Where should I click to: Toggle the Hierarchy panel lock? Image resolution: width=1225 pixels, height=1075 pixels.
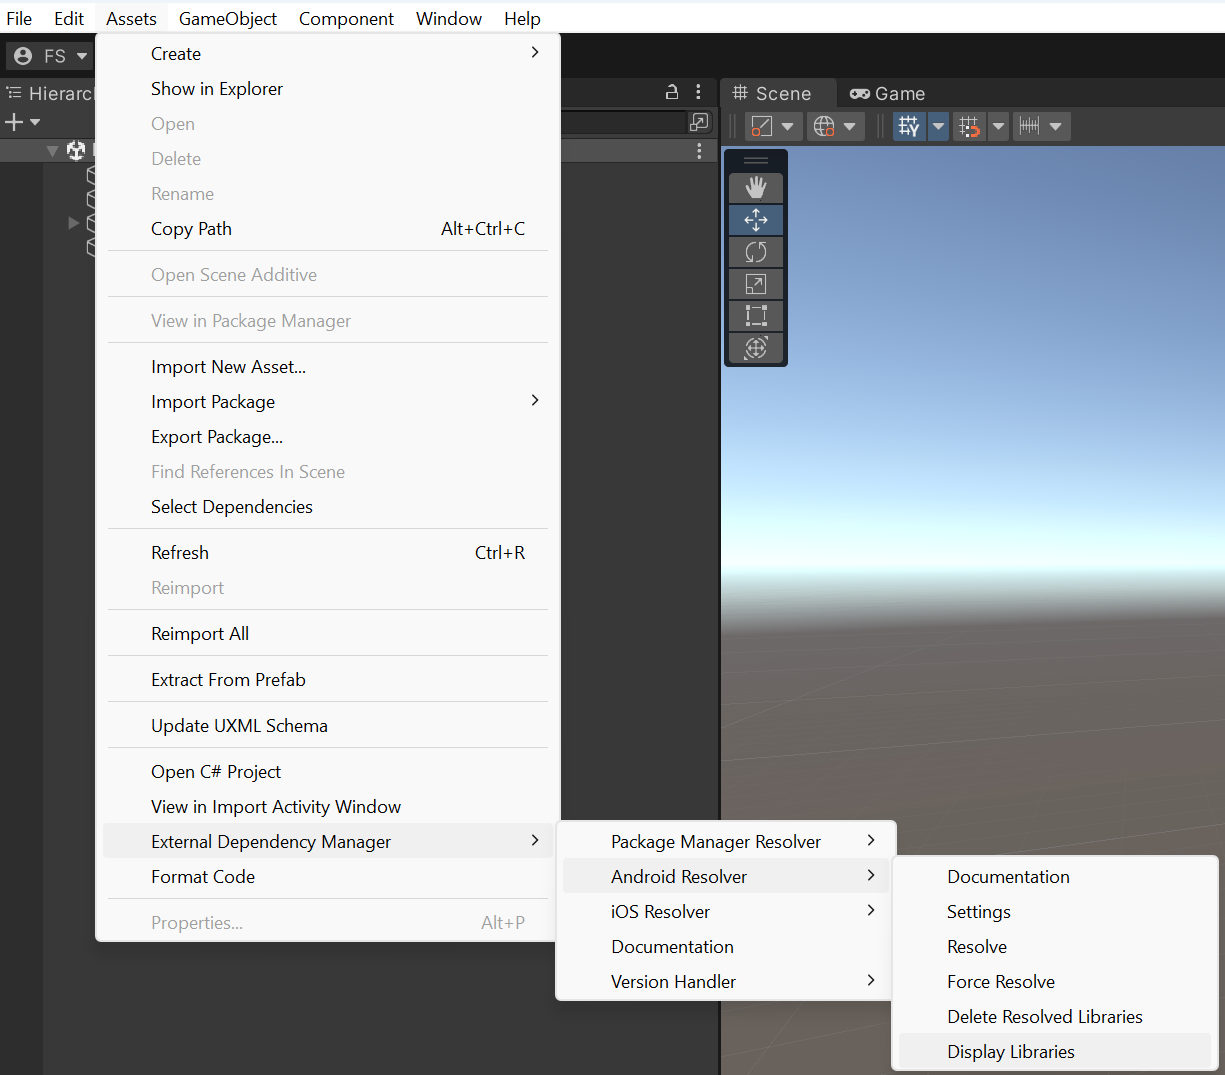(672, 92)
